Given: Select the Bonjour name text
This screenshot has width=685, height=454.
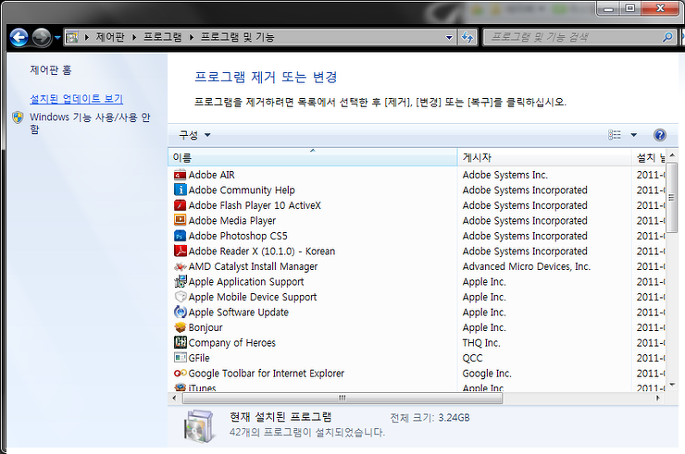Looking at the screenshot, I should tap(205, 328).
